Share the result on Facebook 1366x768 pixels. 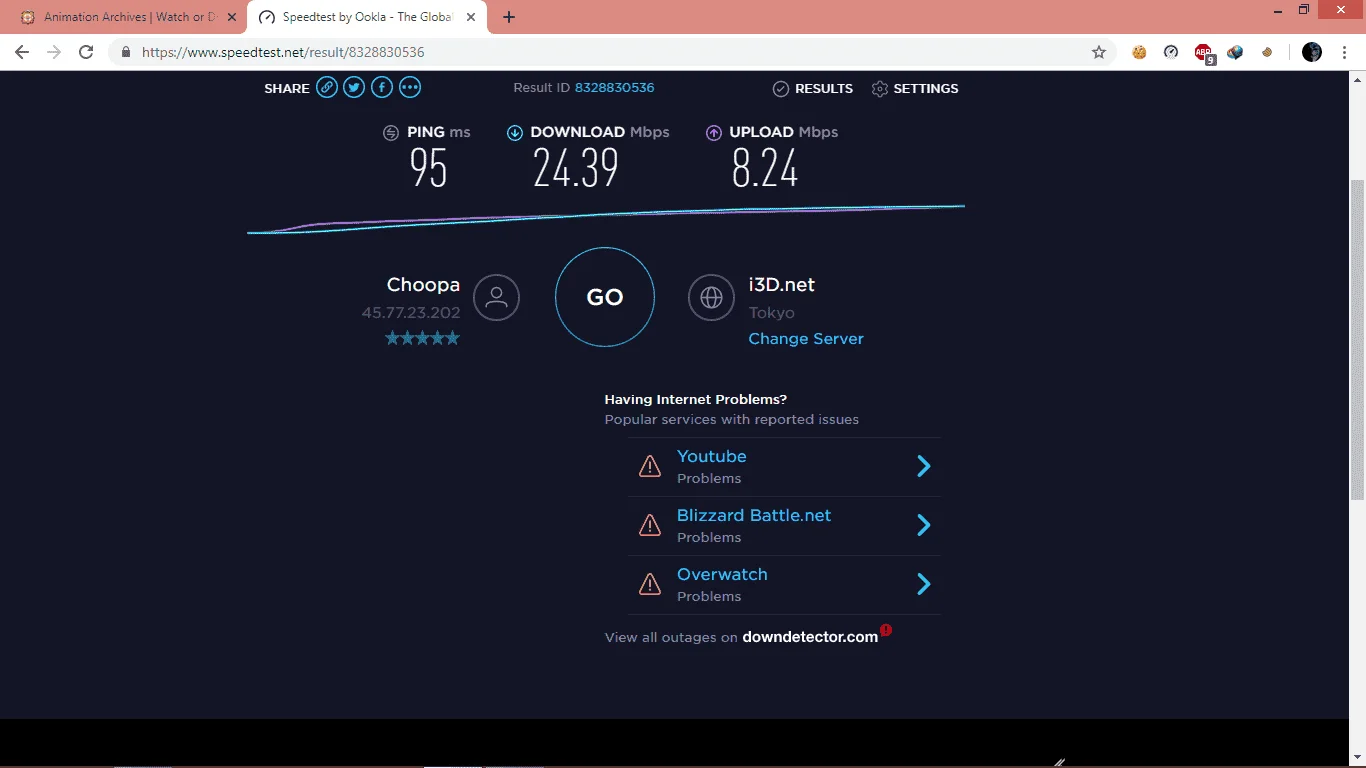(382, 88)
